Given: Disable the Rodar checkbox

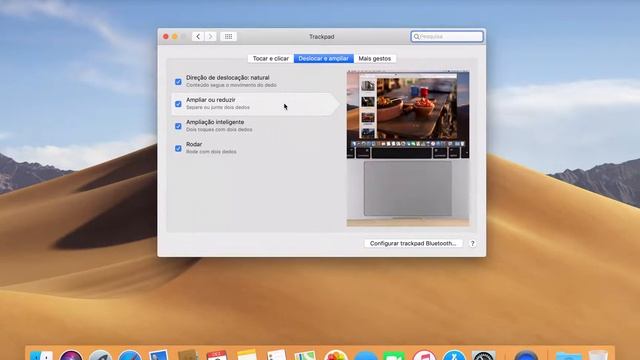Looking at the screenshot, I should (178, 148).
